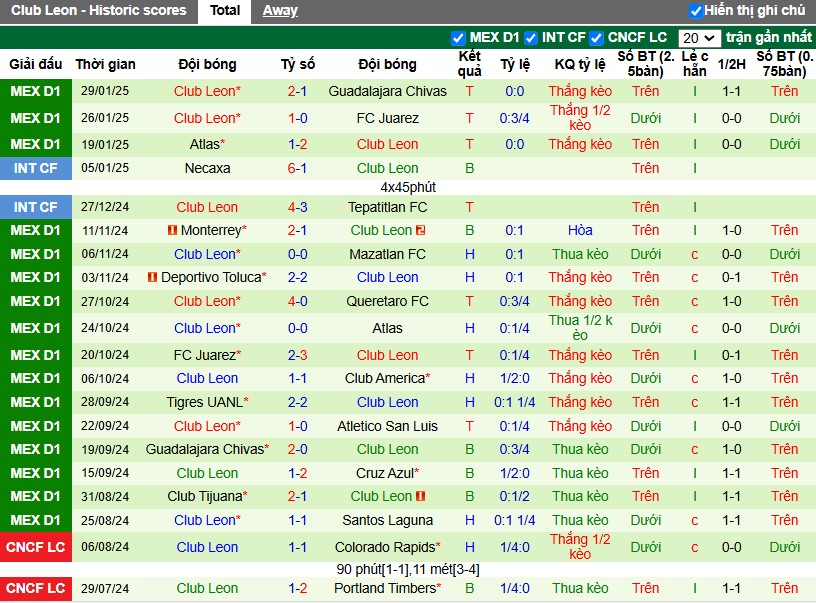
Task: Open Portland Timbers team link
Action: coord(387,588)
